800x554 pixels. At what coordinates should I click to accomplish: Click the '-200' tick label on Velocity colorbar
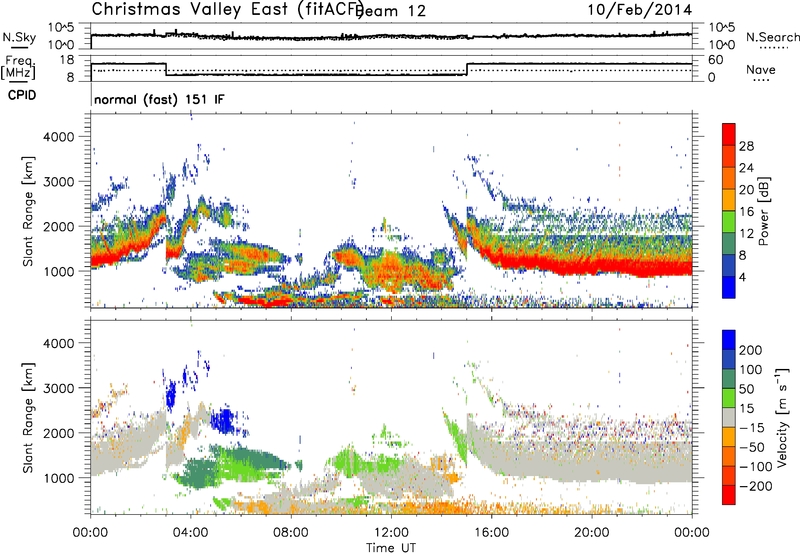click(756, 486)
